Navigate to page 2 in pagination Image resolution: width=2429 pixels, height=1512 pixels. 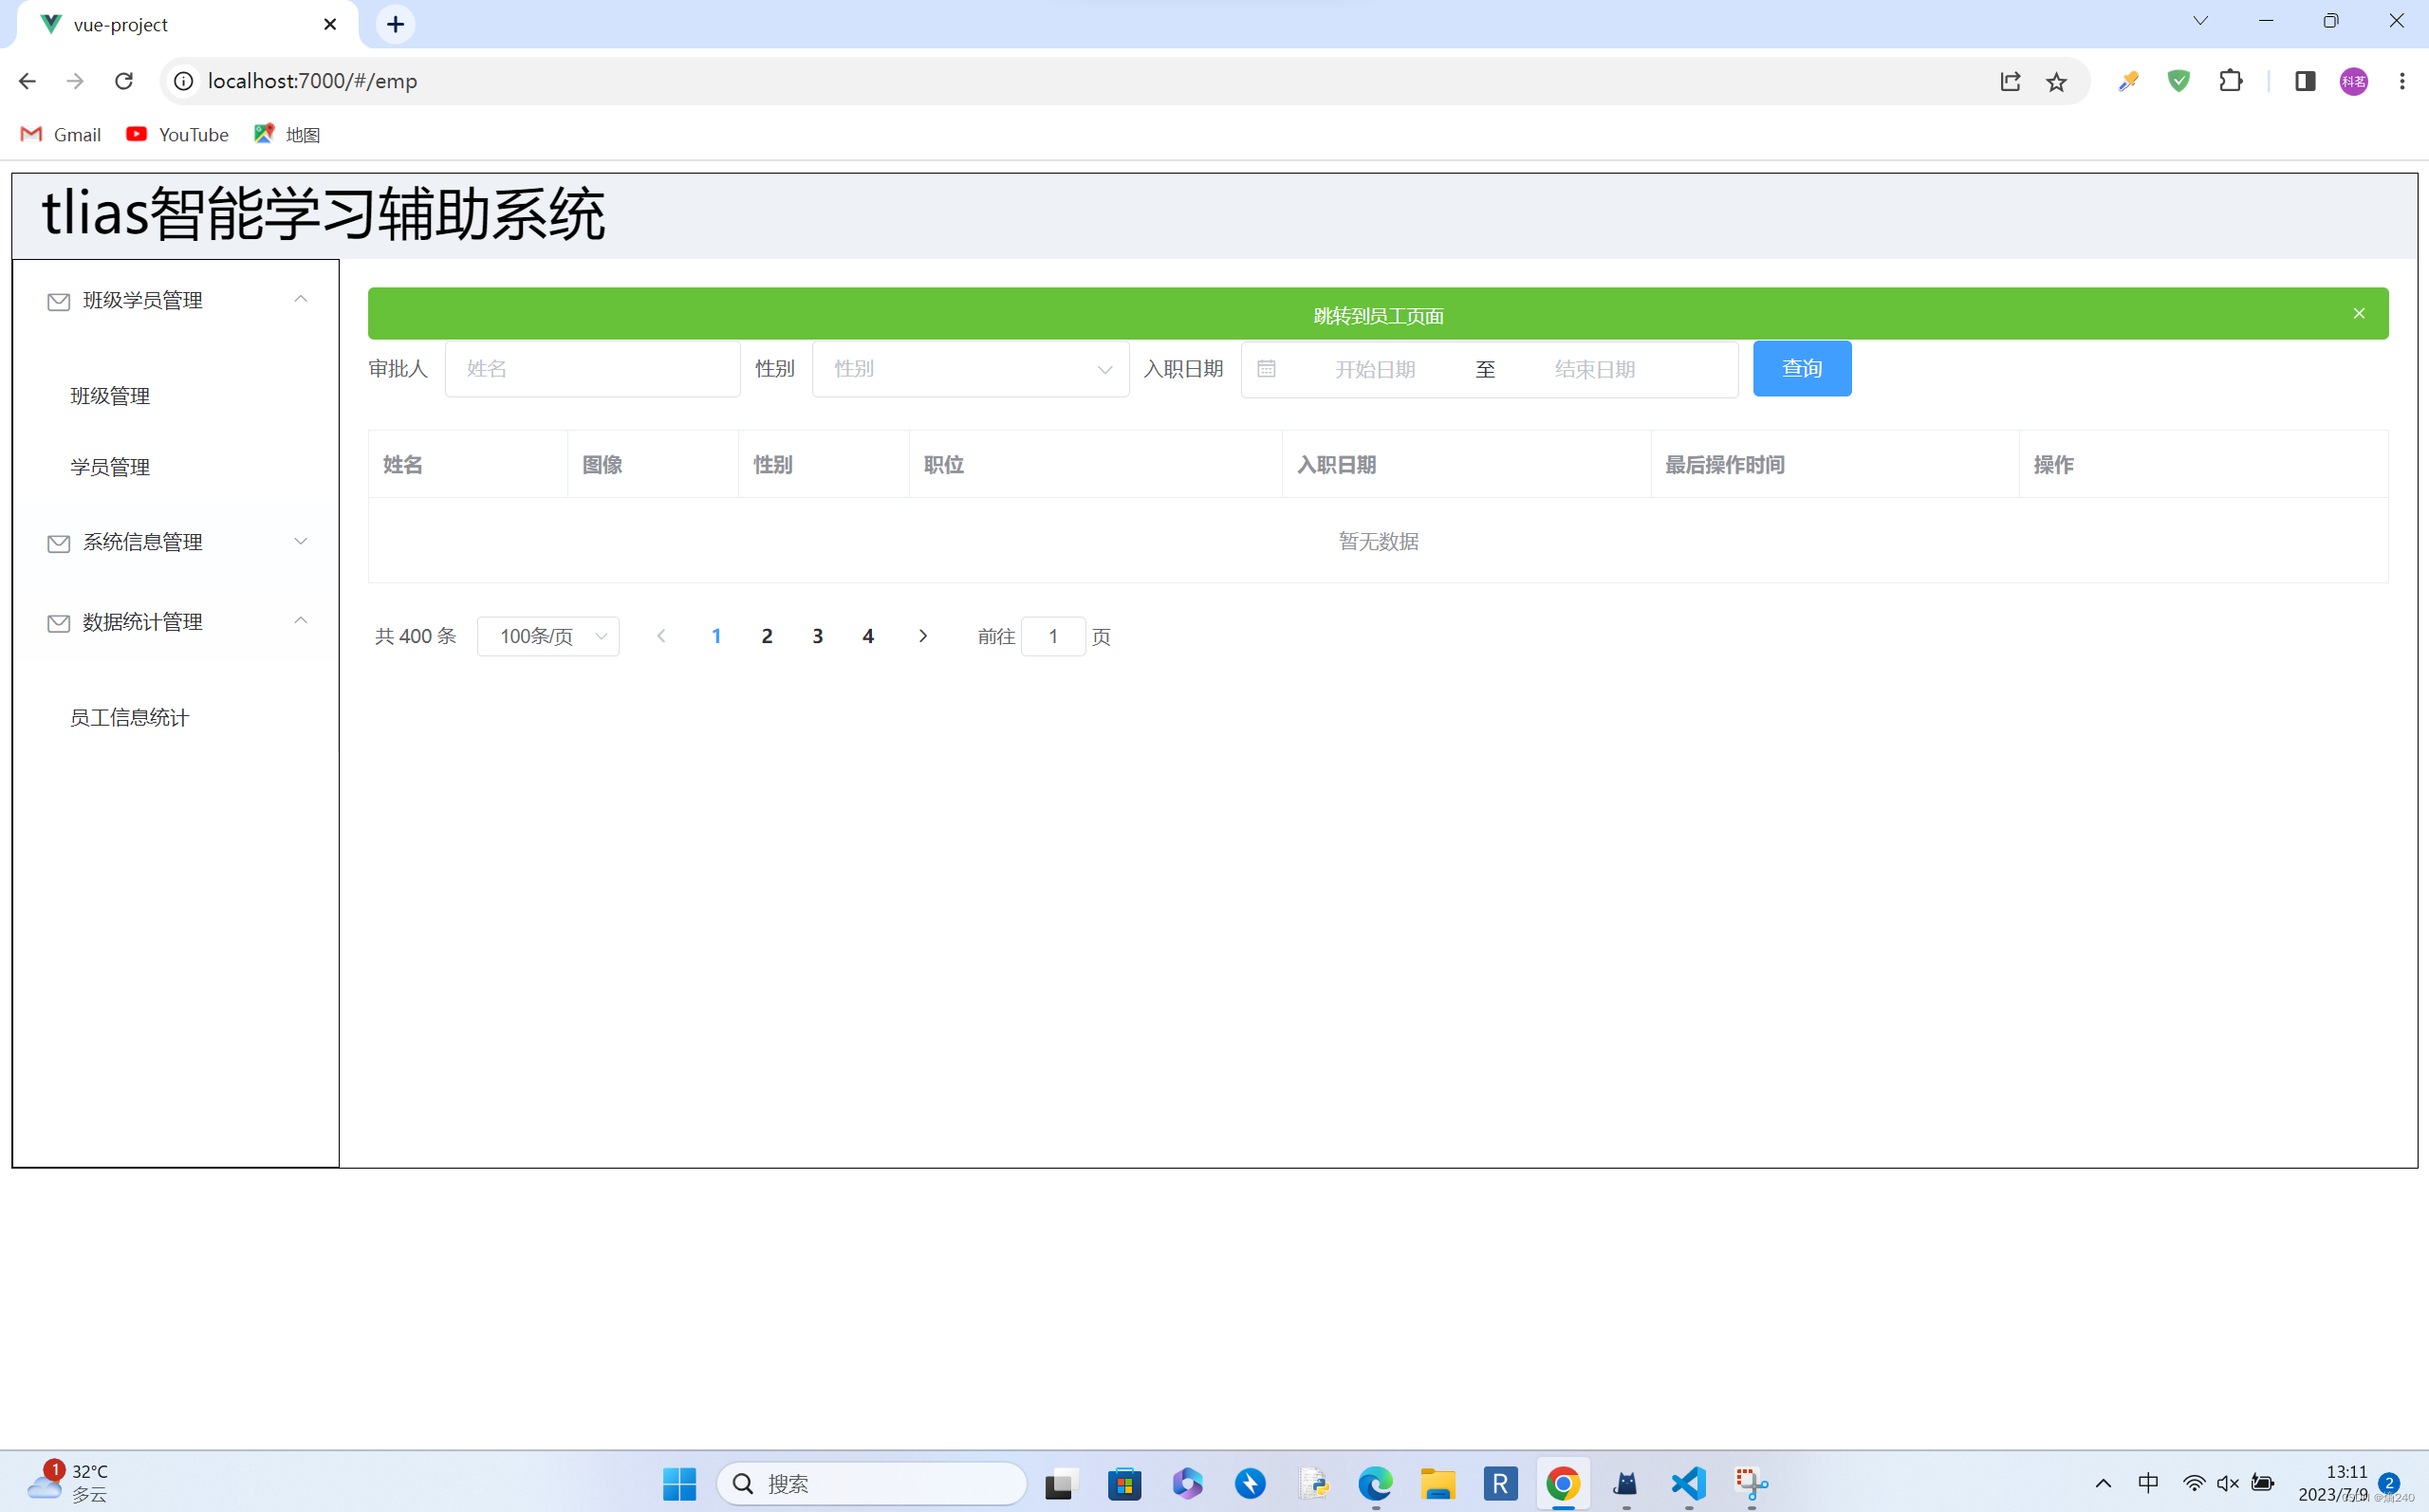click(x=767, y=636)
